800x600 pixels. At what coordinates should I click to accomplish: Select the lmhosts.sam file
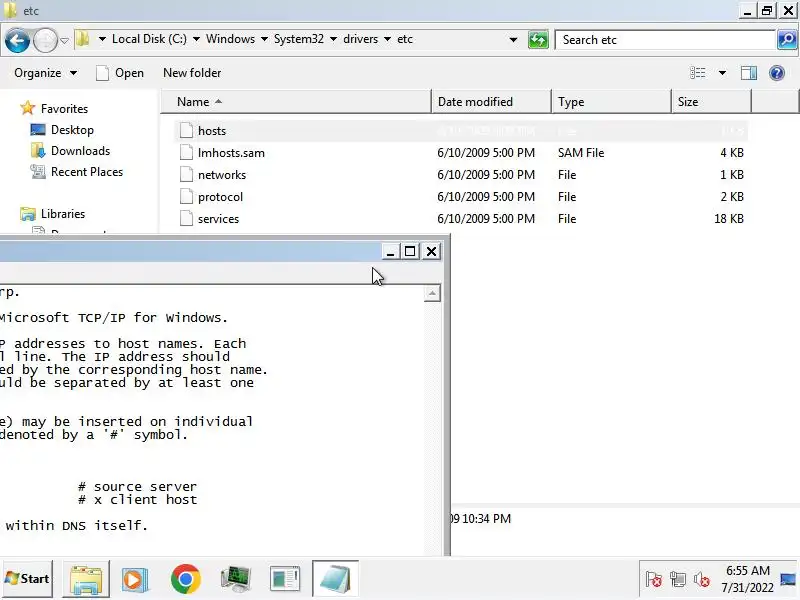coord(461,153)
